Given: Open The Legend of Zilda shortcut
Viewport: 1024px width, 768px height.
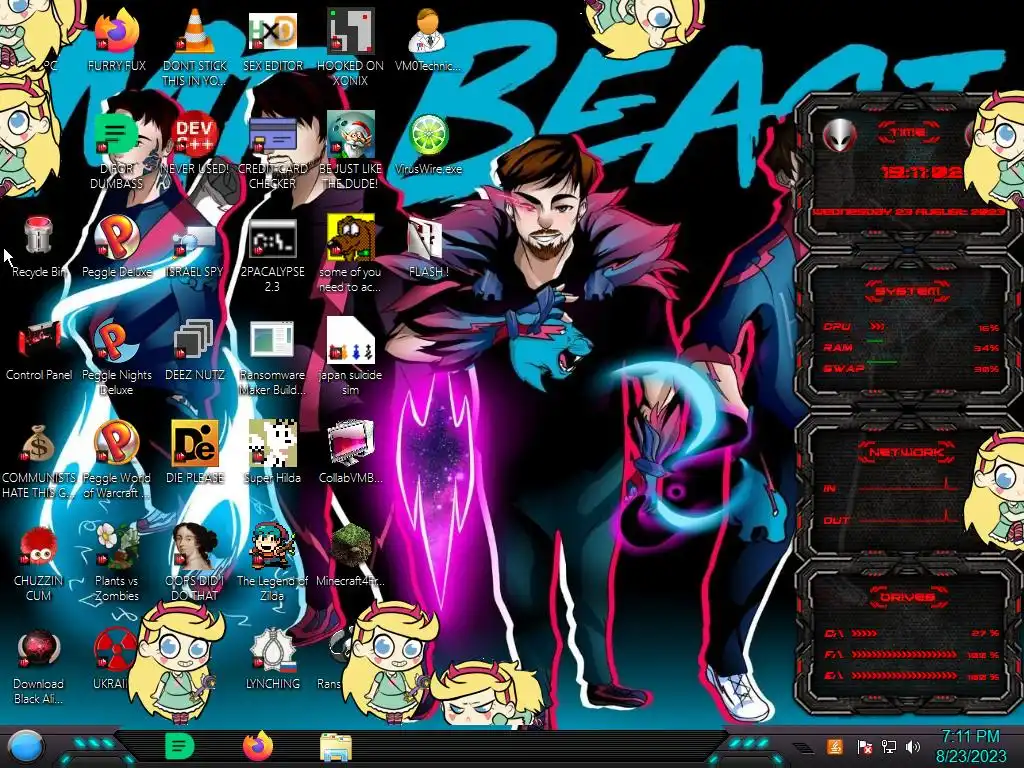Looking at the screenshot, I should click(x=272, y=547).
